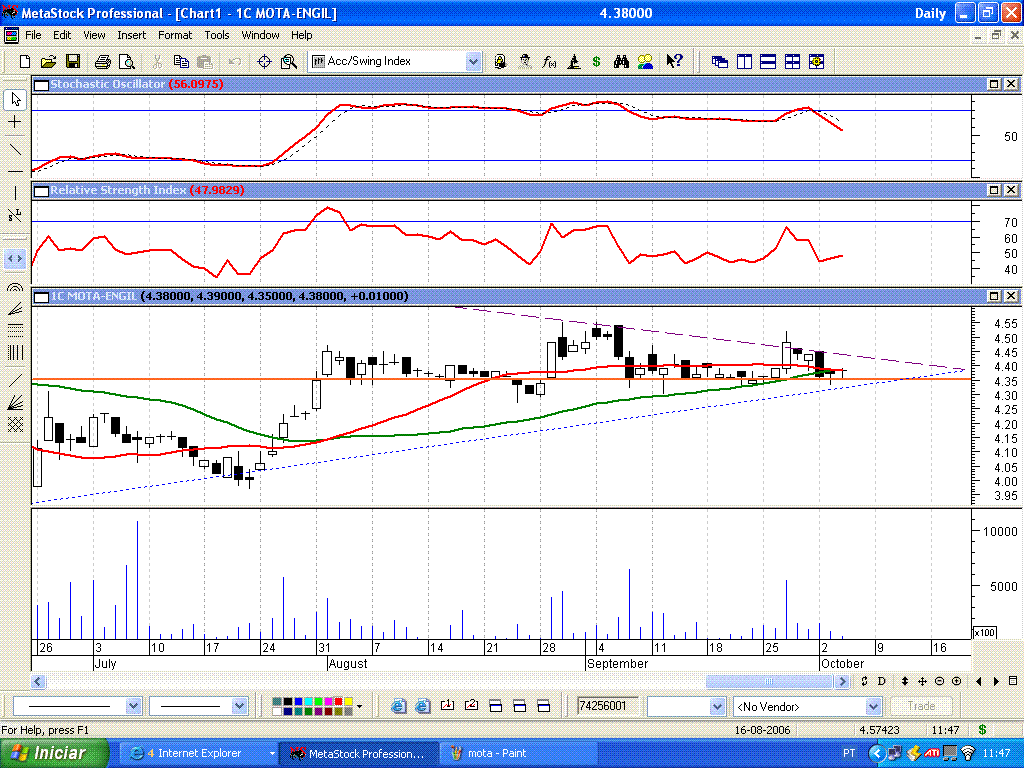Open Print Preview from the toolbar
Viewport: 1024px width, 768px height.
click(x=126, y=61)
